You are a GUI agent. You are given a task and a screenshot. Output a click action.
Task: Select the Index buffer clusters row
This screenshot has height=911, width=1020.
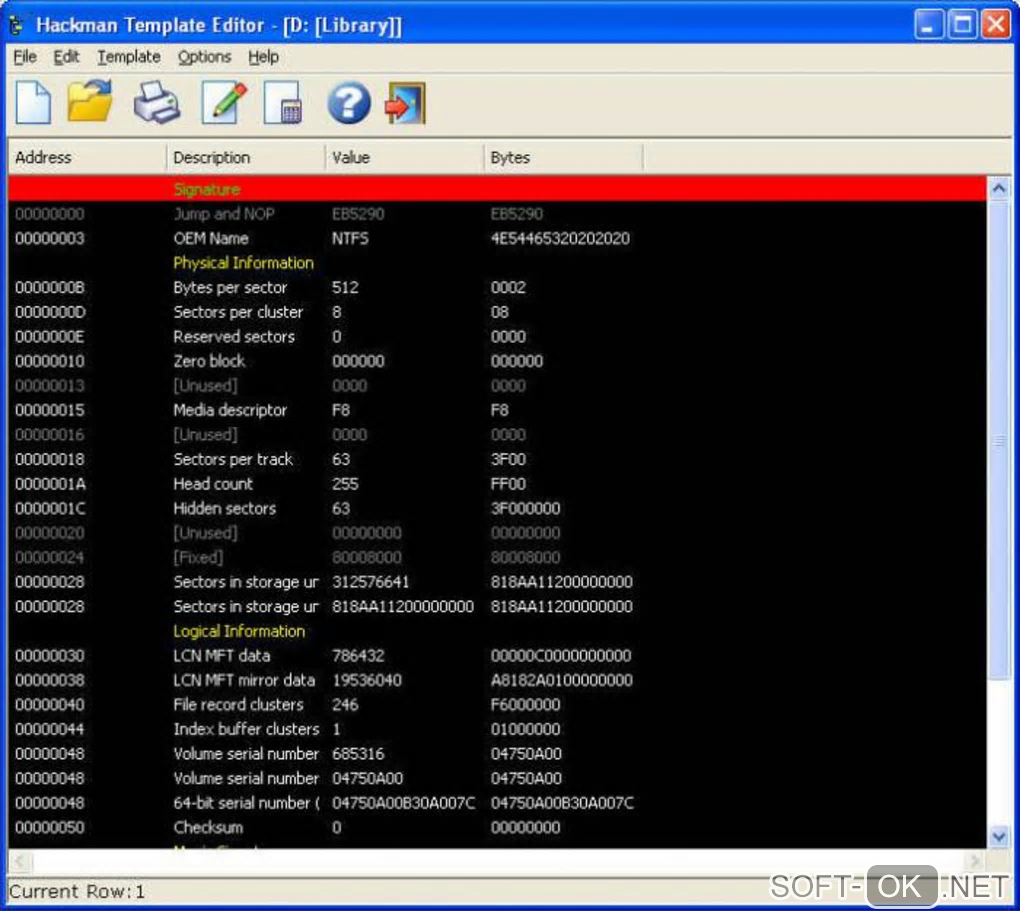pyautogui.click(x=497, y=729)
